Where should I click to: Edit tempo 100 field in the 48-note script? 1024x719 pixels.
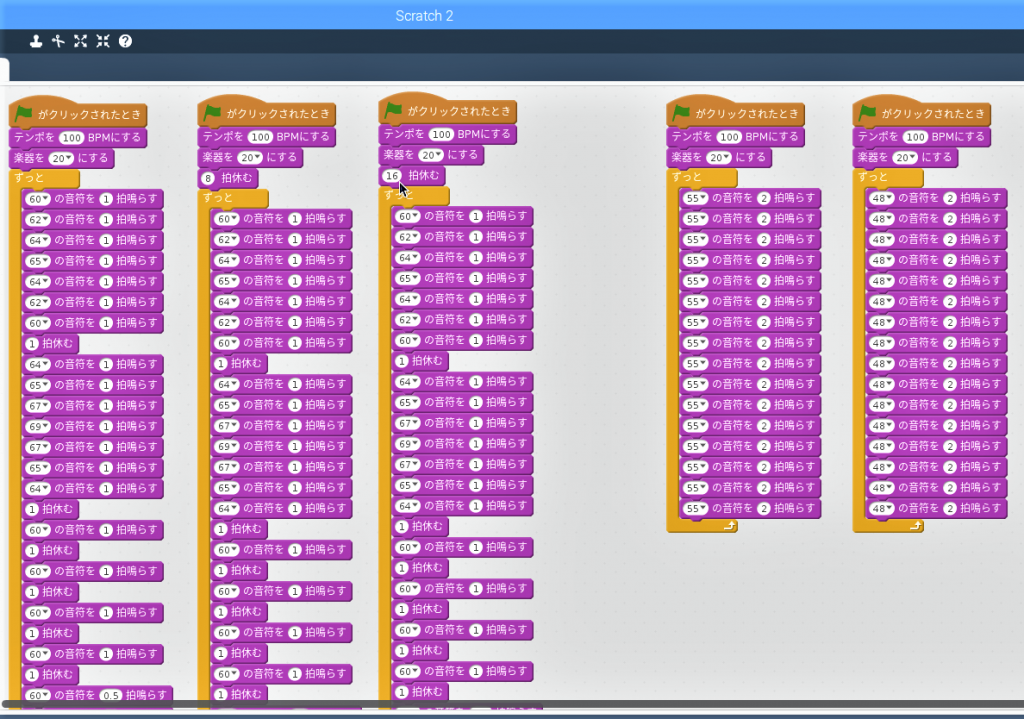pyautogui.click(x=915, y=137)
